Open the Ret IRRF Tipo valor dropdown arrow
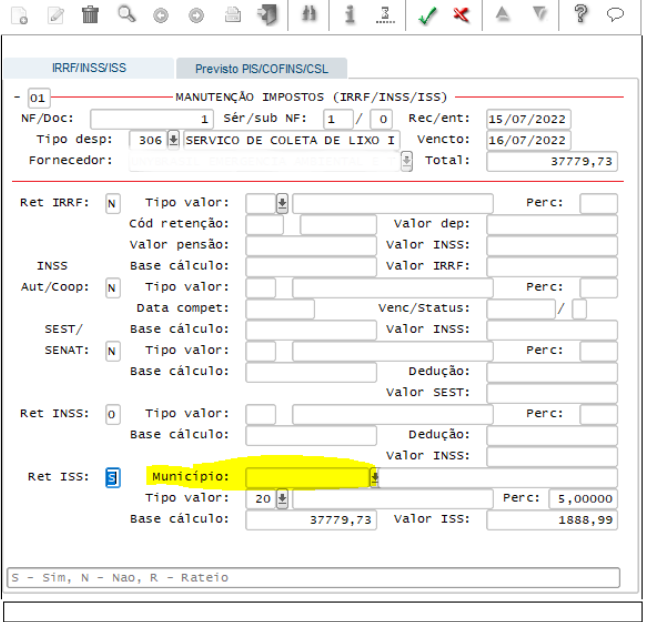The width and height of the screenshot is (645, 622). tap(282, 203)
